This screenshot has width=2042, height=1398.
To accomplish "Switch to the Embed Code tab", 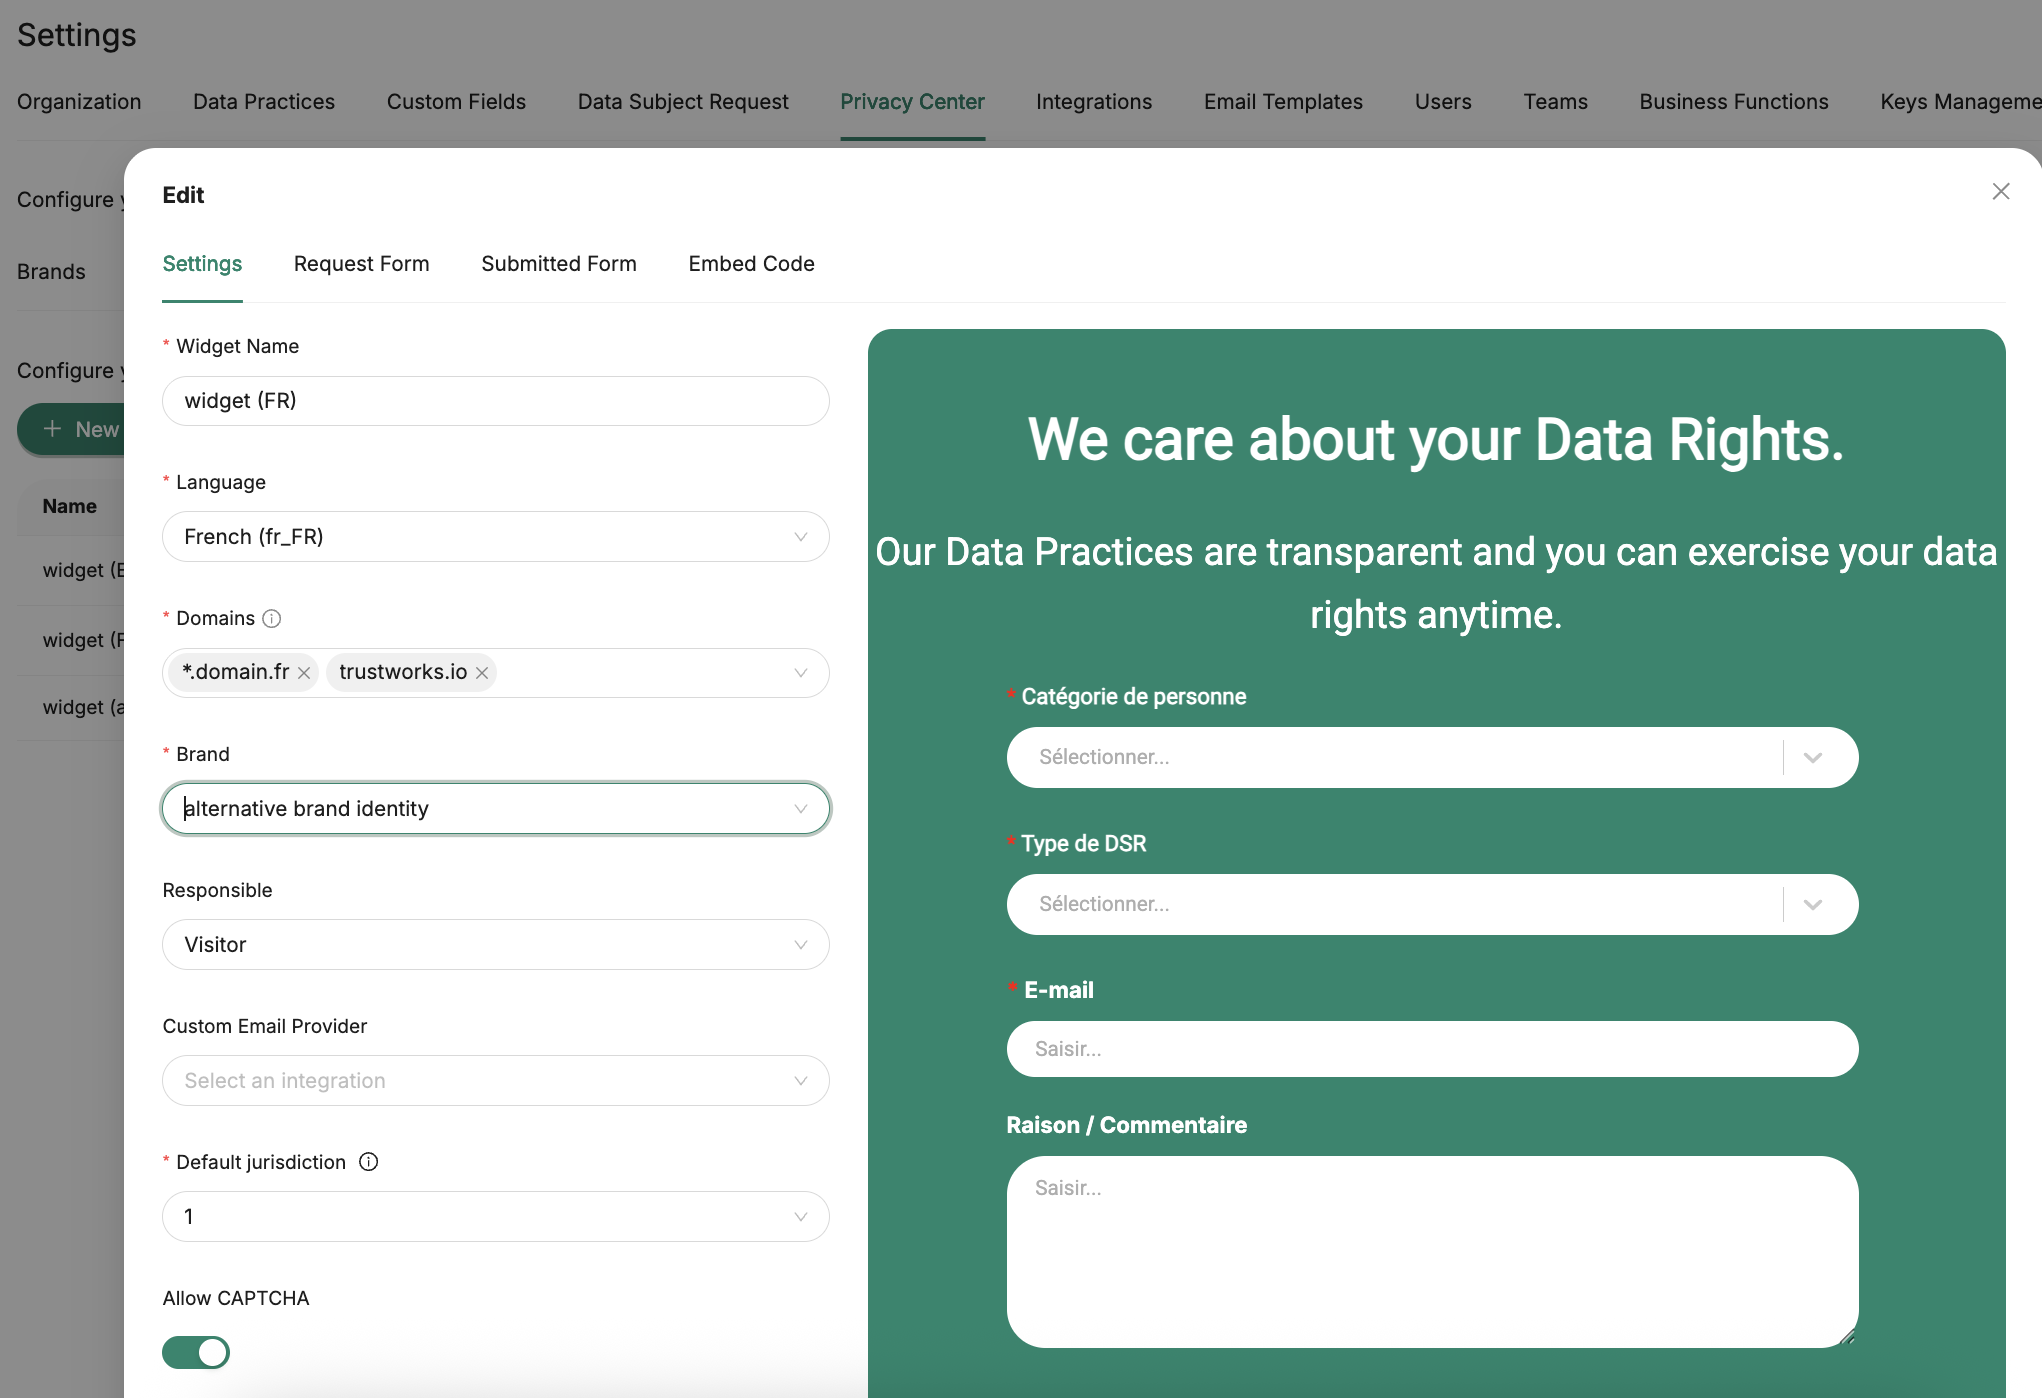I will click(x=751, y=264).
